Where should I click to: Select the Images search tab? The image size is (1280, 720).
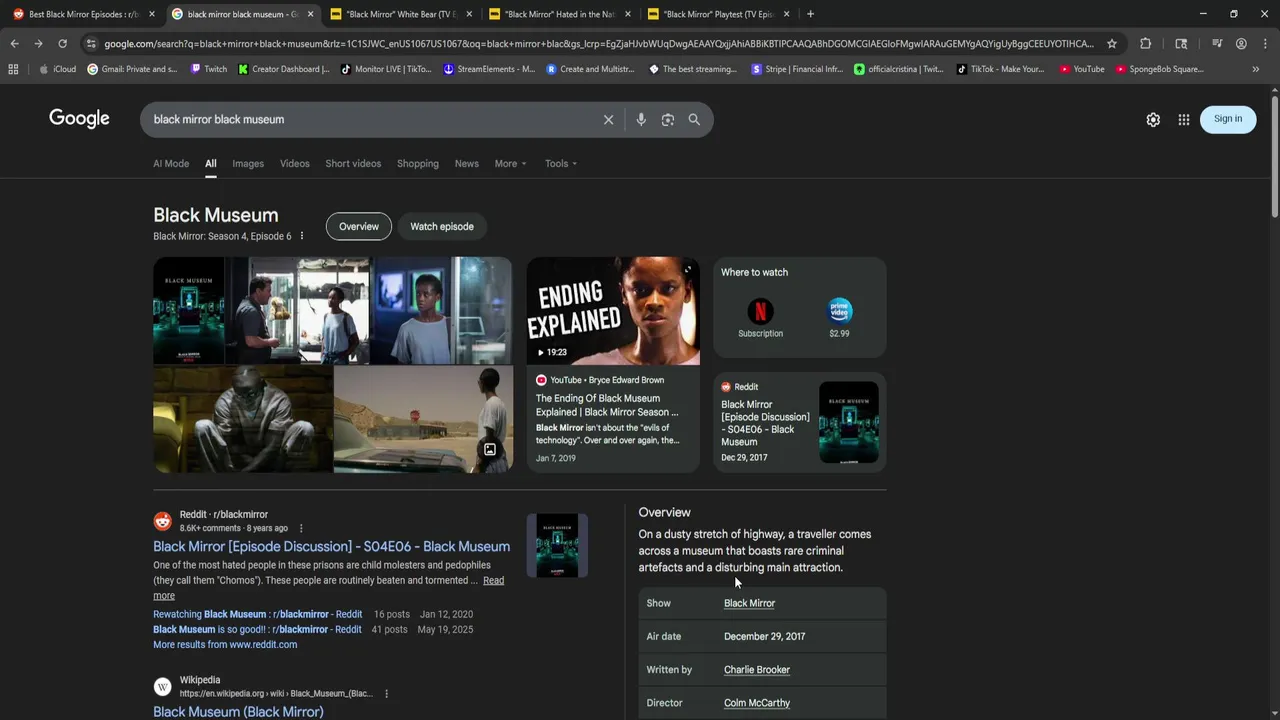[248, 164]
